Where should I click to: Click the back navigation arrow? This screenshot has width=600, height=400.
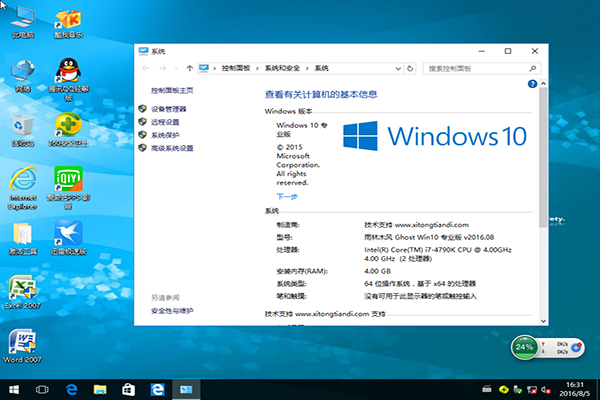145,69
